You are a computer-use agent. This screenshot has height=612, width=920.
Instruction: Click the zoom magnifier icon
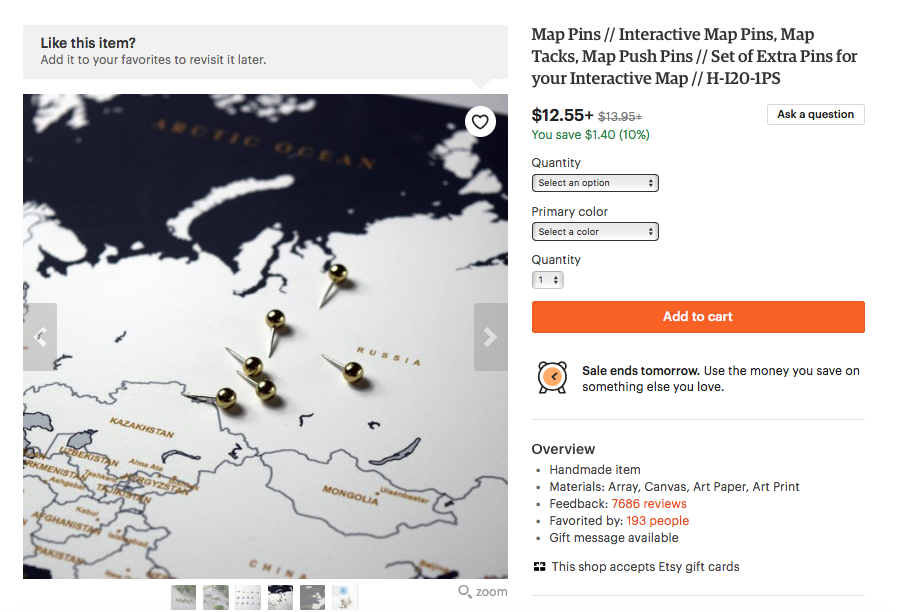[x=465, y=591]
